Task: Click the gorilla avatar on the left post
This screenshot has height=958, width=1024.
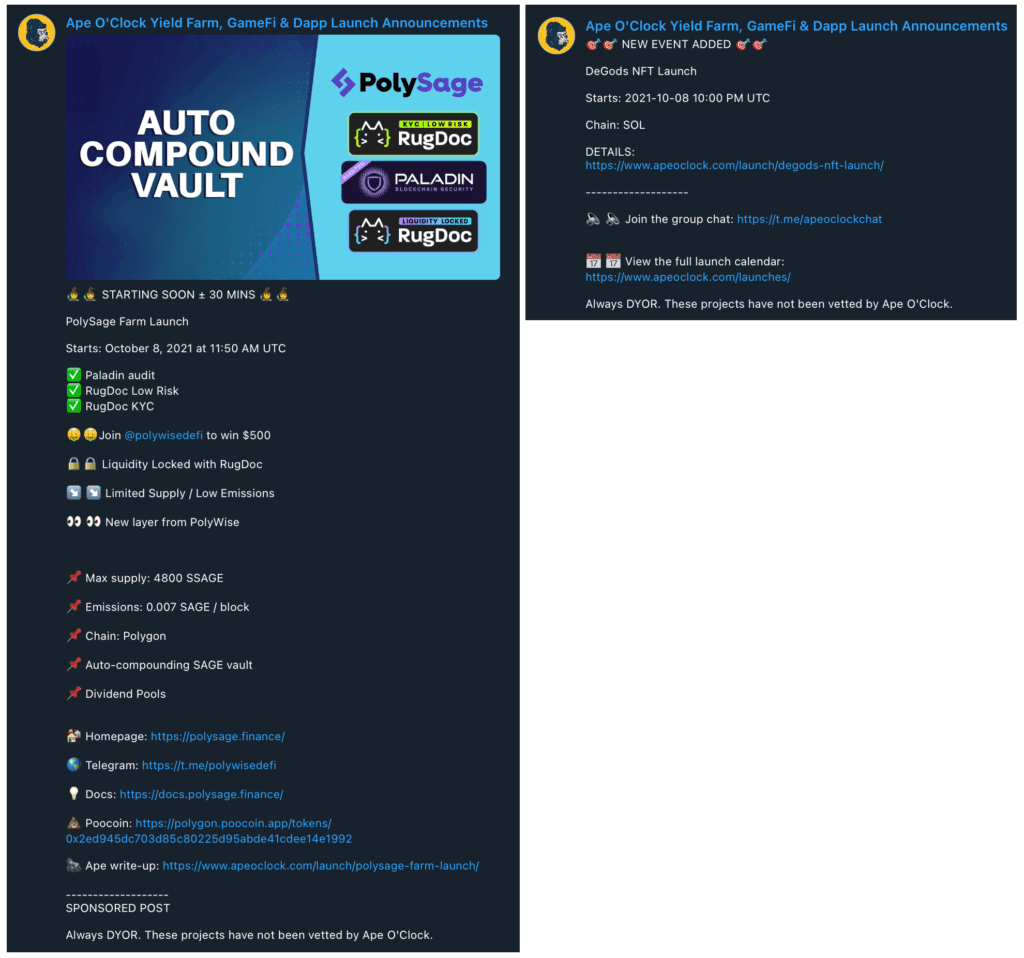Action: pos(37,32)
